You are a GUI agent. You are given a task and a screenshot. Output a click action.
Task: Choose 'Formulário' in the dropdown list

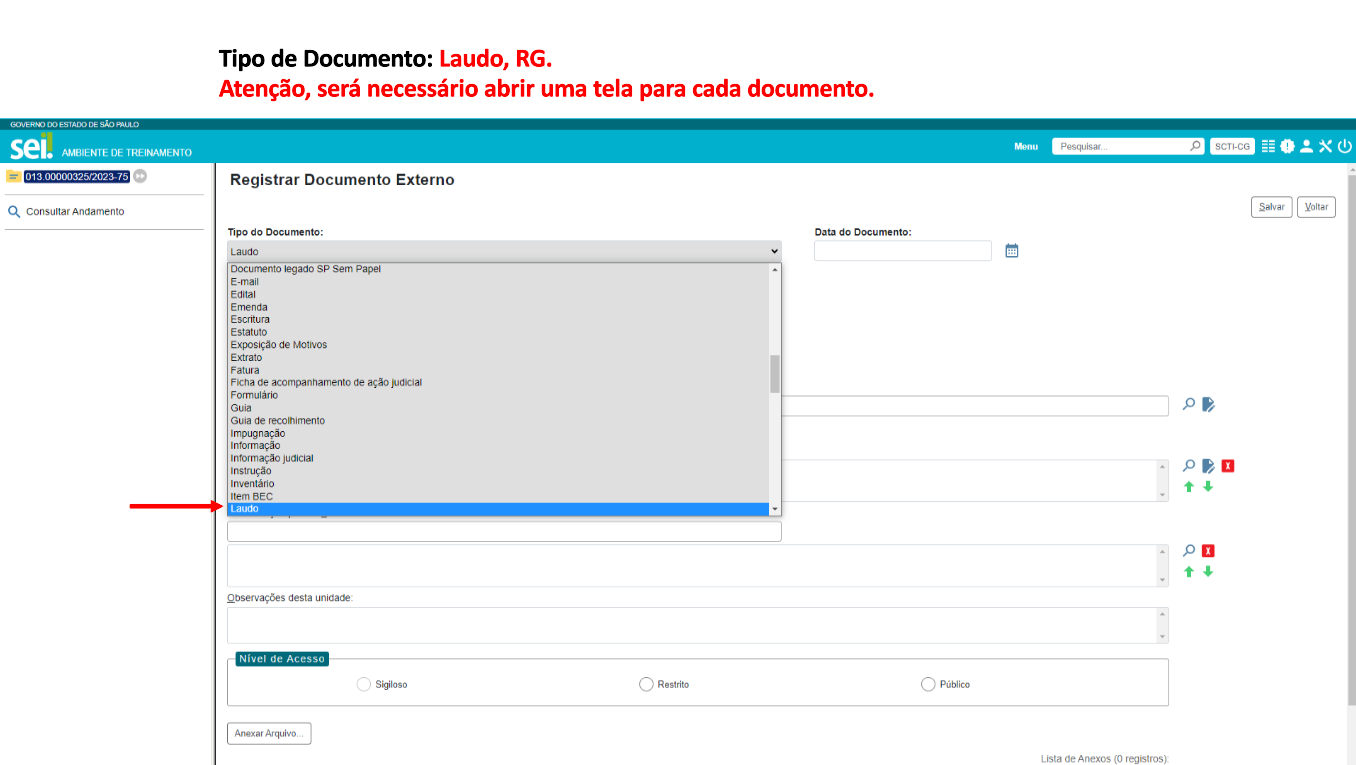pyautogui.click(x=498, y=395)
